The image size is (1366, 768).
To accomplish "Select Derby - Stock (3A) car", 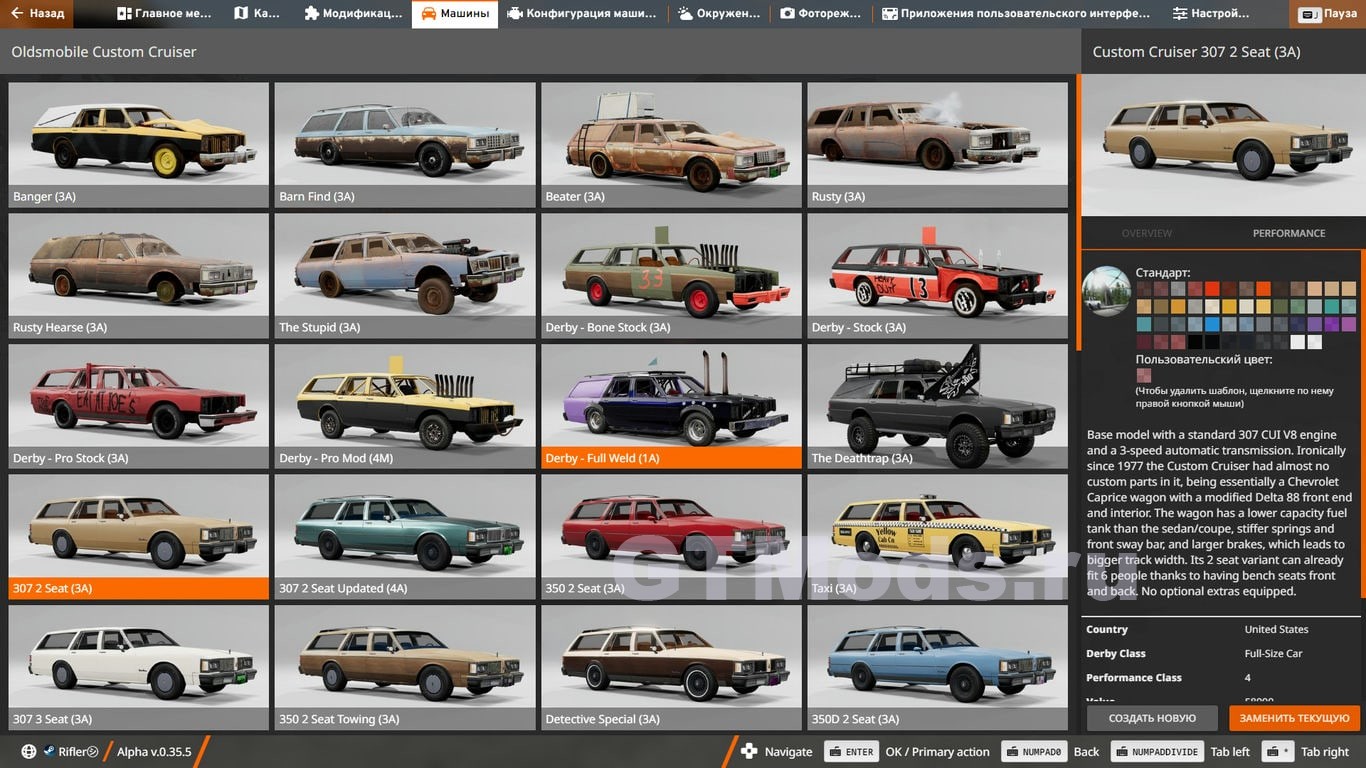I will pyautogui.click(x=937, y=276).
